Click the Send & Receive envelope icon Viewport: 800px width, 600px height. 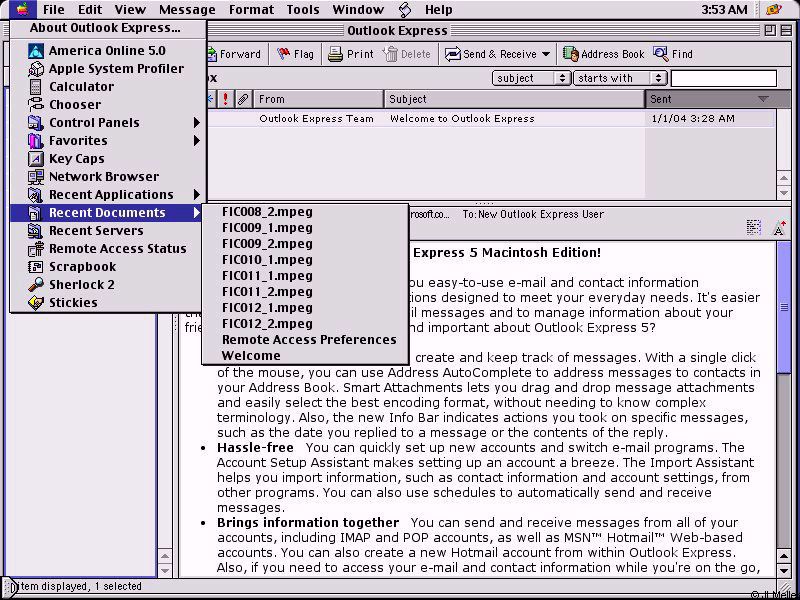coord(453,54)
